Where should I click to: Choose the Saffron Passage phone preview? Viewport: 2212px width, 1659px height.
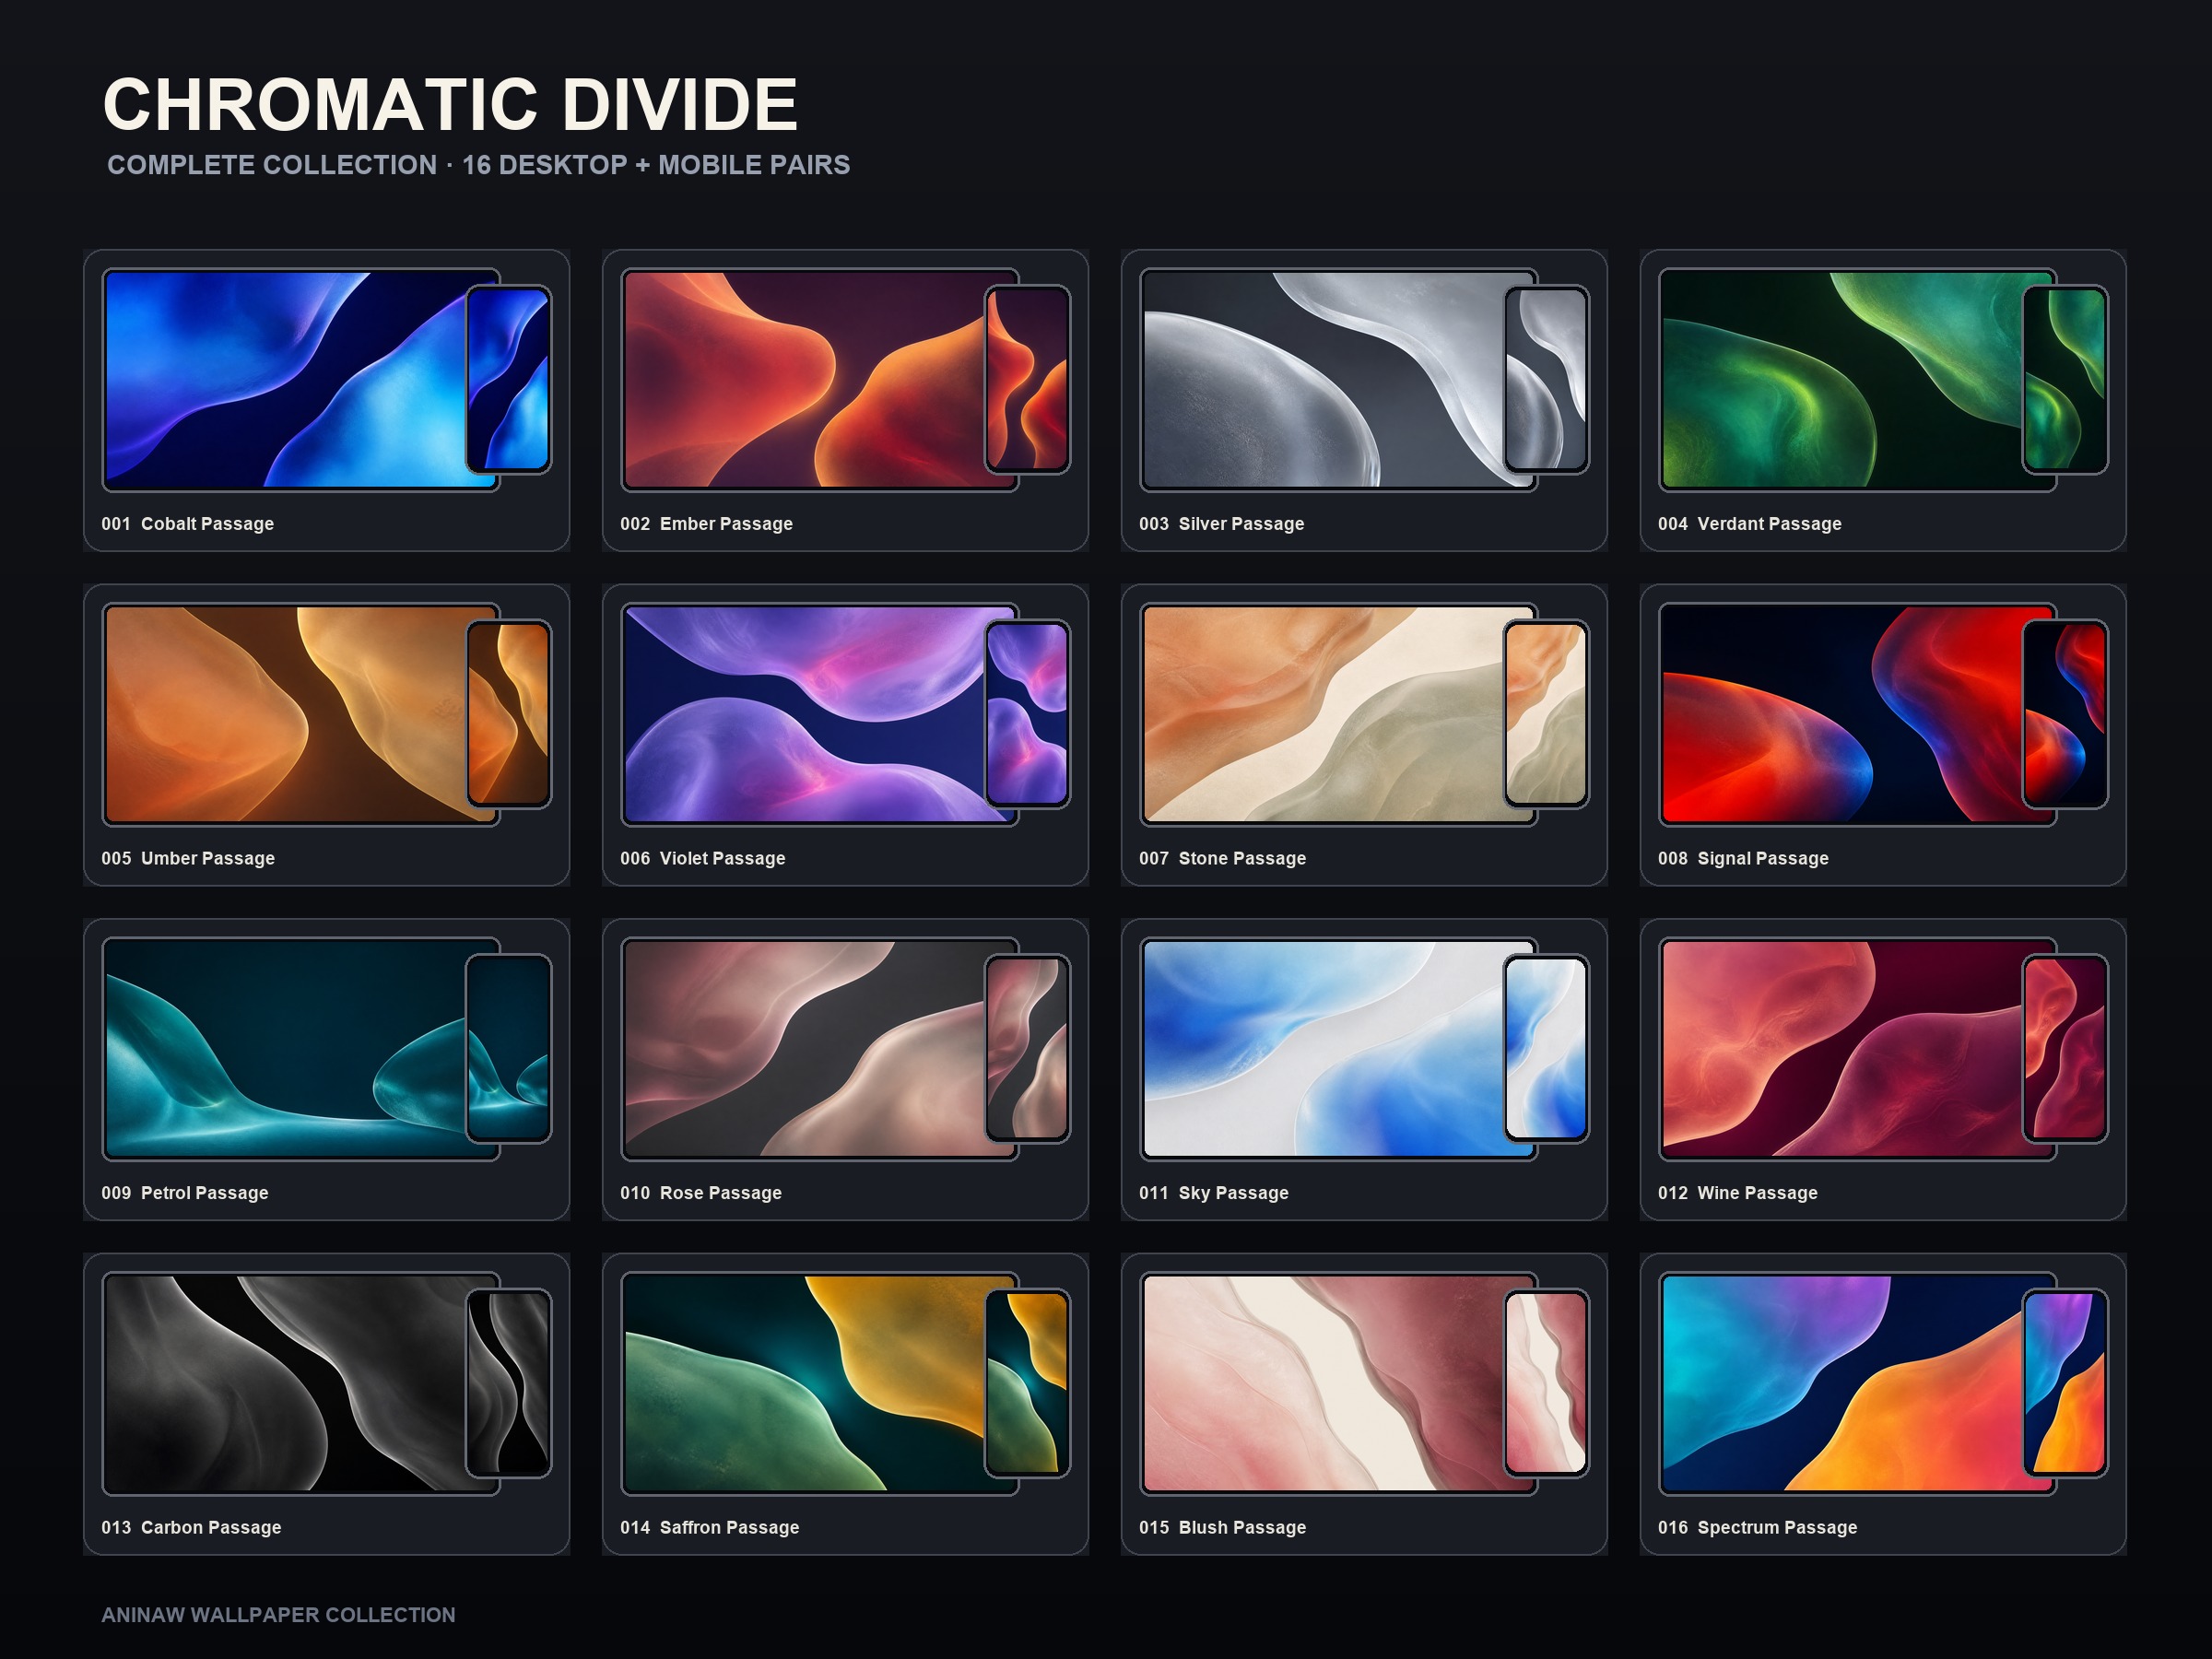[x=1028, y=1384]
